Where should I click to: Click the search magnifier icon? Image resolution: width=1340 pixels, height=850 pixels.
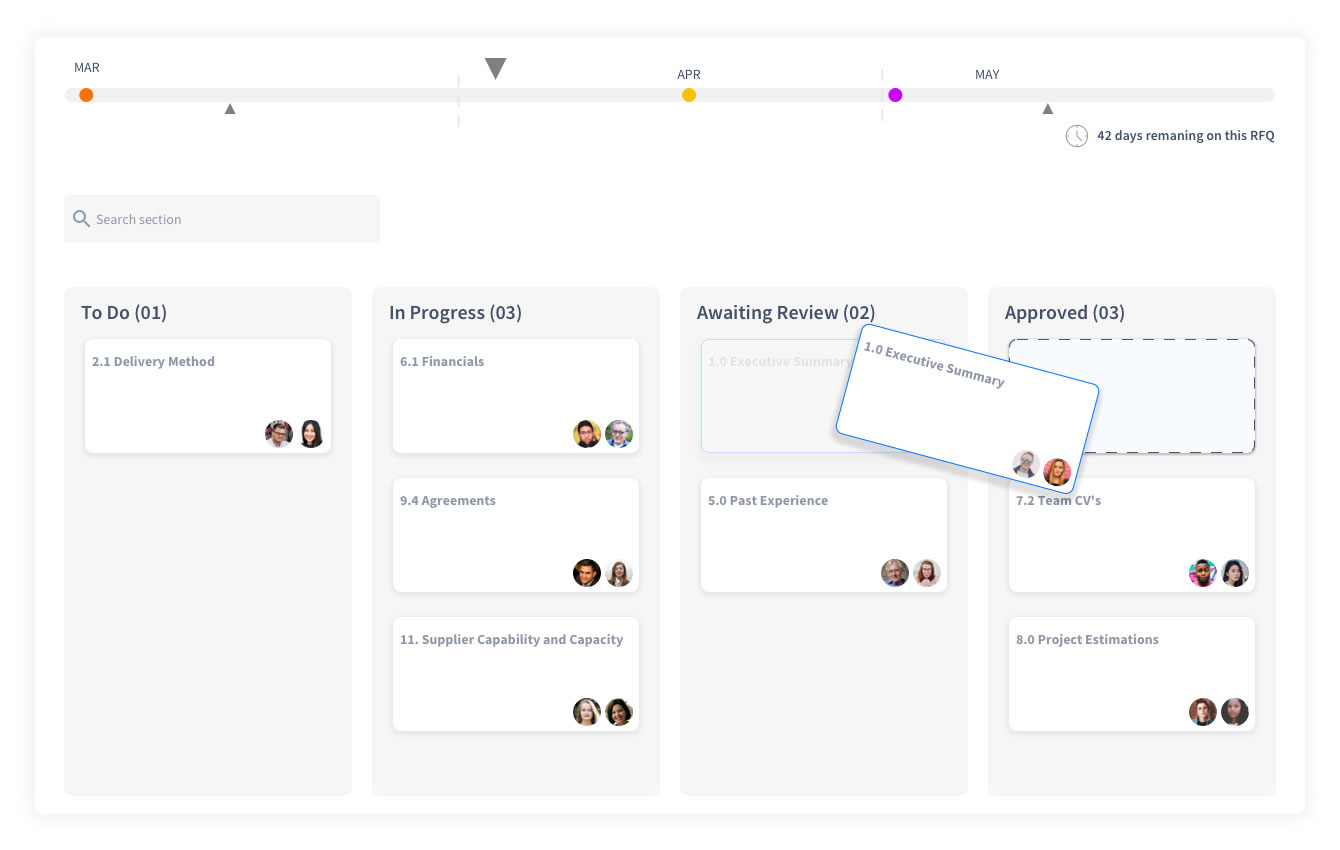tap(81, 219)
